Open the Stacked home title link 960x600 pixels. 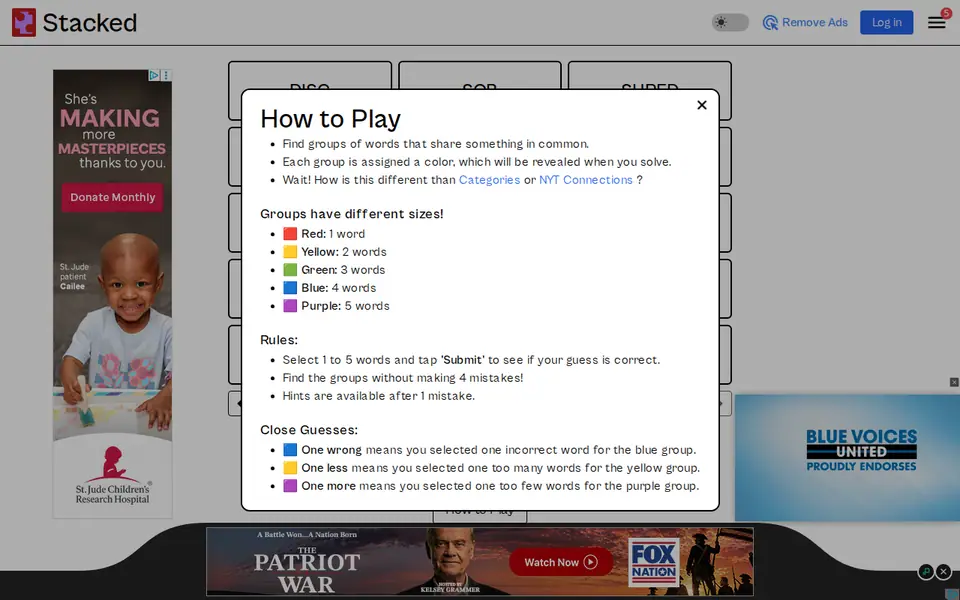point(89,23)
